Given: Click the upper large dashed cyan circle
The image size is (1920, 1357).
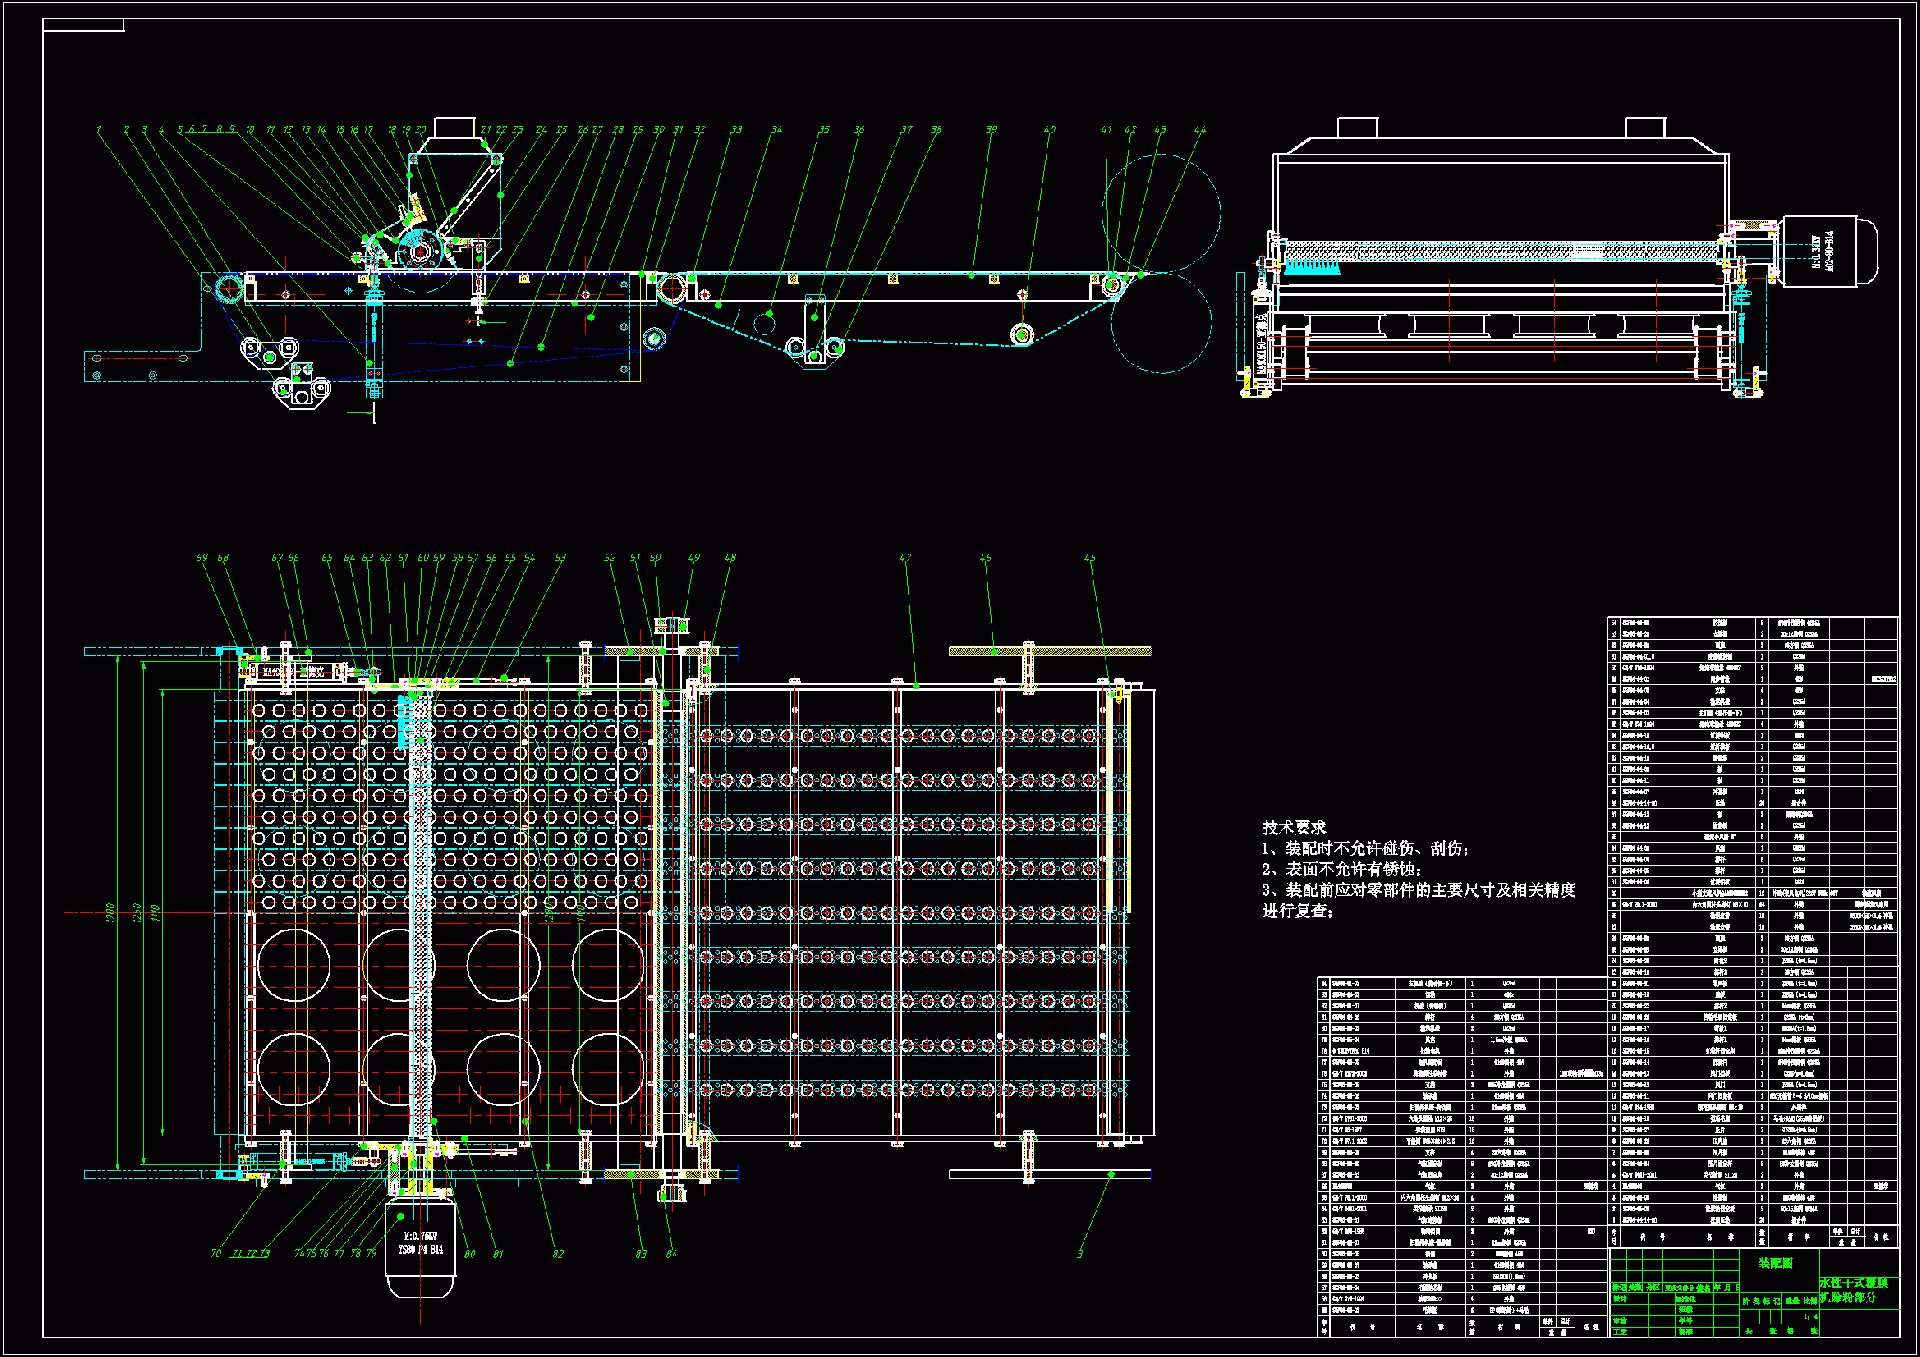Looking at the screenshot, I should pyautogui.click(x=1161, y=212).
